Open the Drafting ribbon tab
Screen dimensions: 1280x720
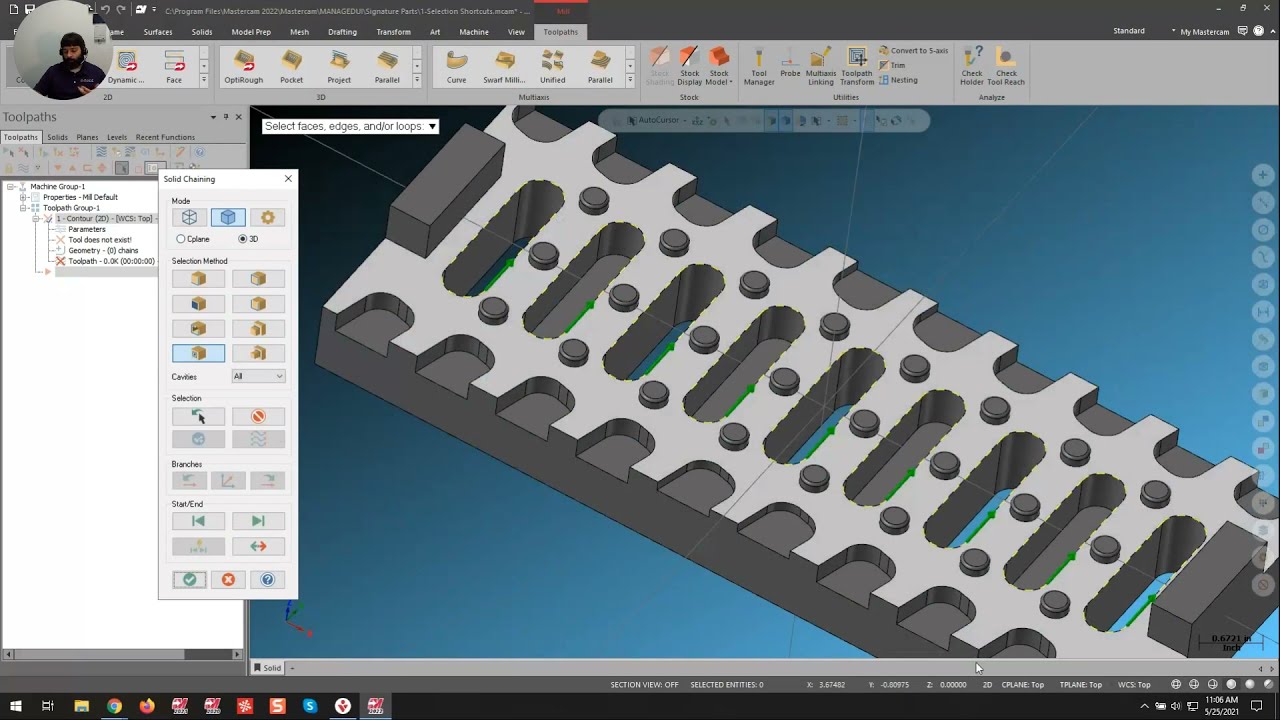tap(342, 32)
